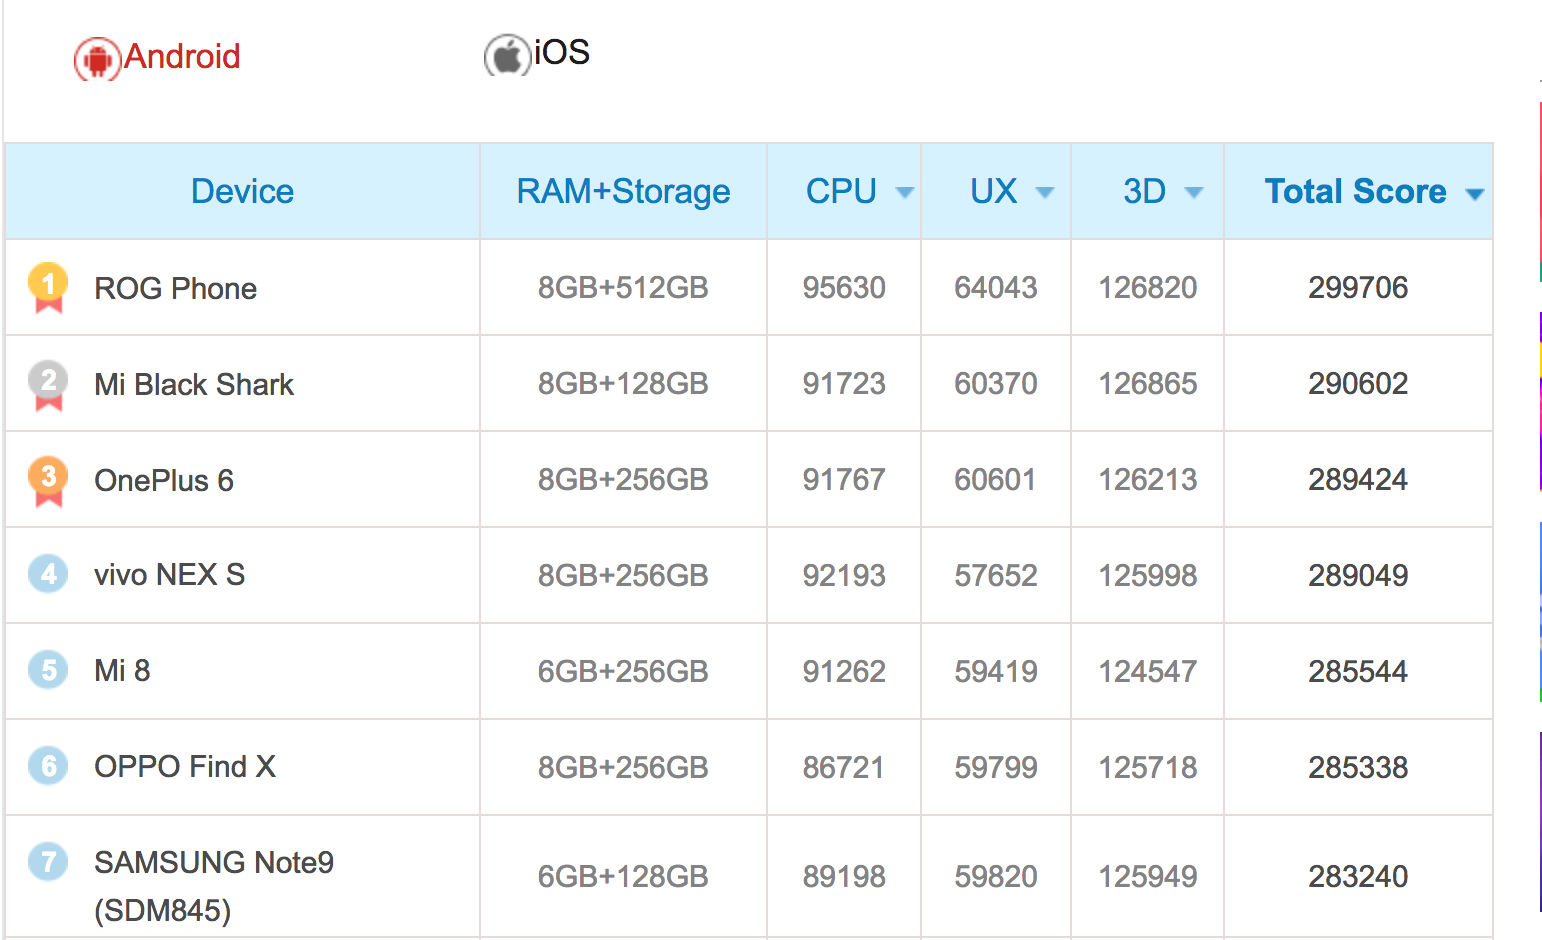1542x940 pixels.
Task: Click the Device column header
Action: point(242,191)
